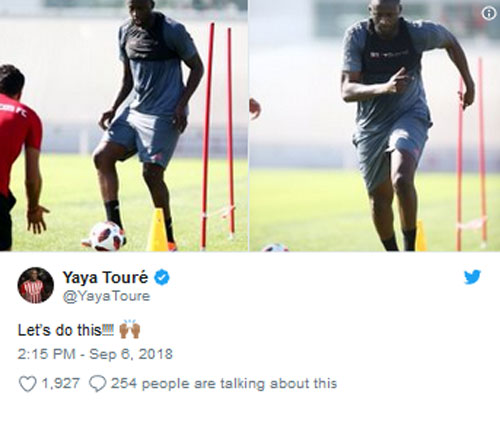The image size is (500, 429).
Task: Click the blue Twitter bird logo
Action: pos(472,277)
